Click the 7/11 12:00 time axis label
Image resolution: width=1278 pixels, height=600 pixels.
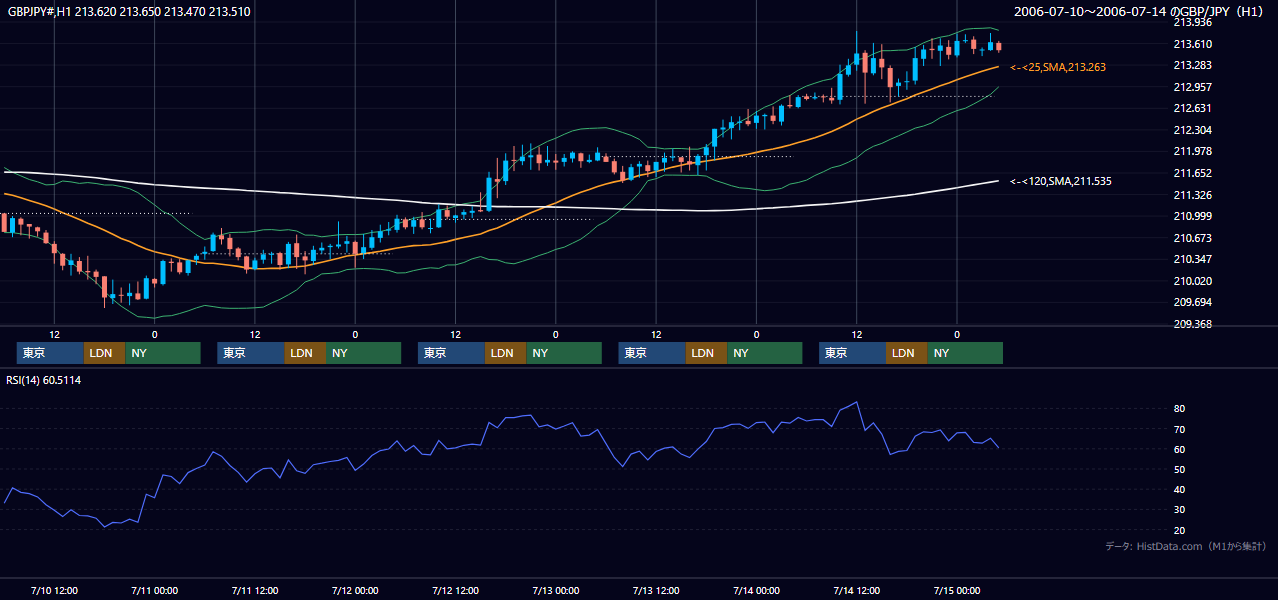(255, 590)
